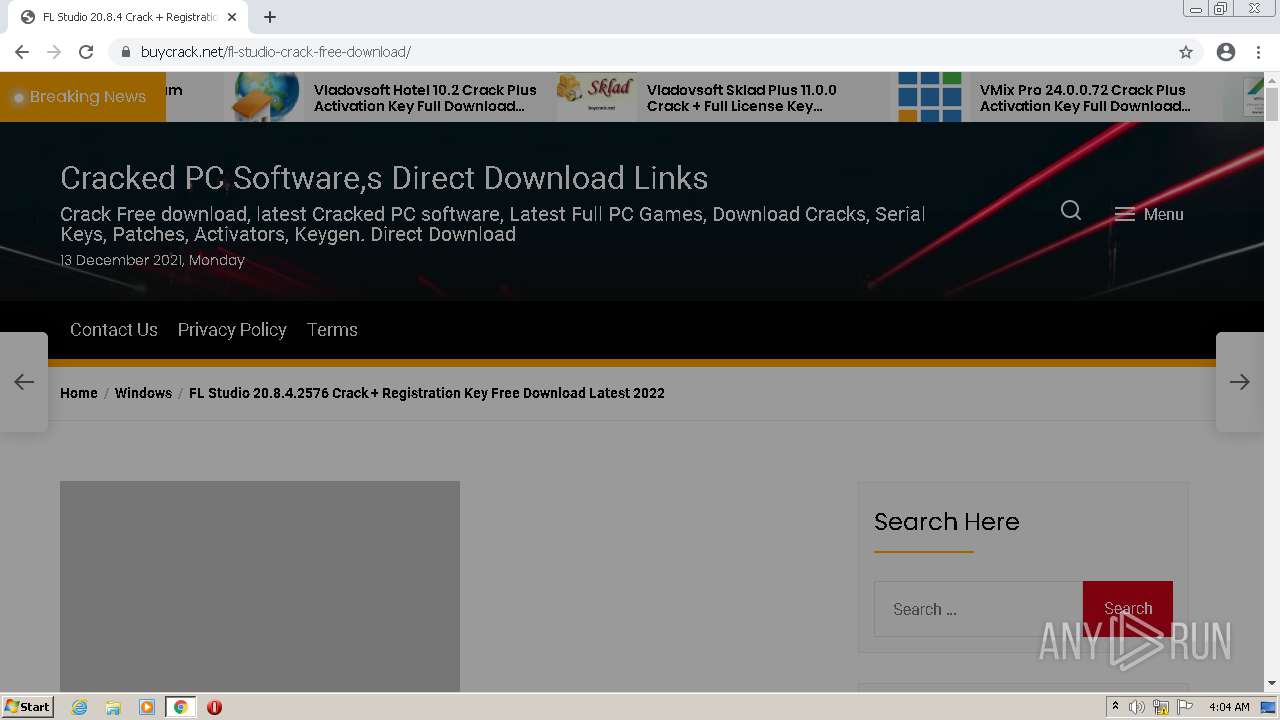The width and height of the screenshot is (1280, 720).
Task: Click the Vladovsoft Hotel thumbnail image
Action: 266,97
